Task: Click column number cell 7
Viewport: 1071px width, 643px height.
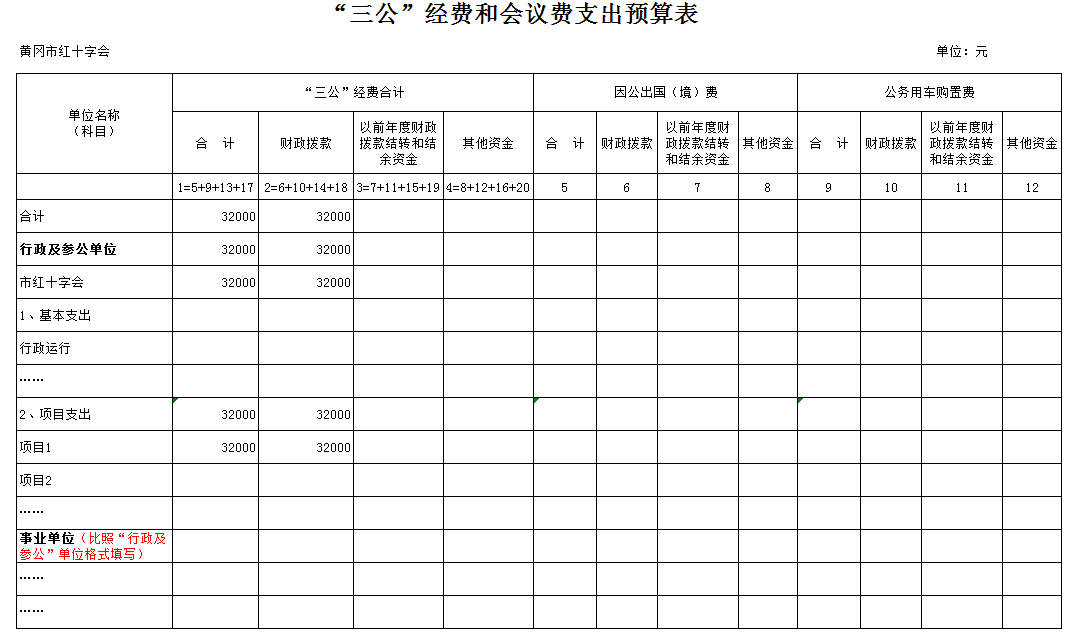Action: pos(697,187)
